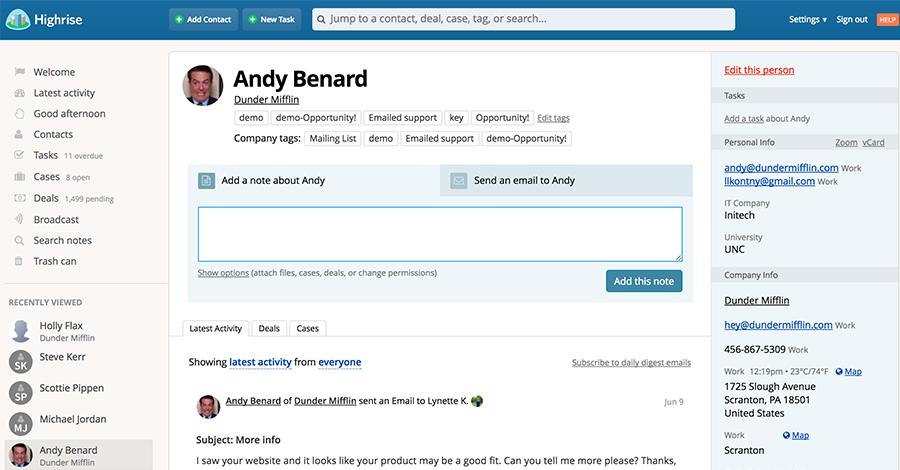Click the Contacts person icon

pos(19,134)
